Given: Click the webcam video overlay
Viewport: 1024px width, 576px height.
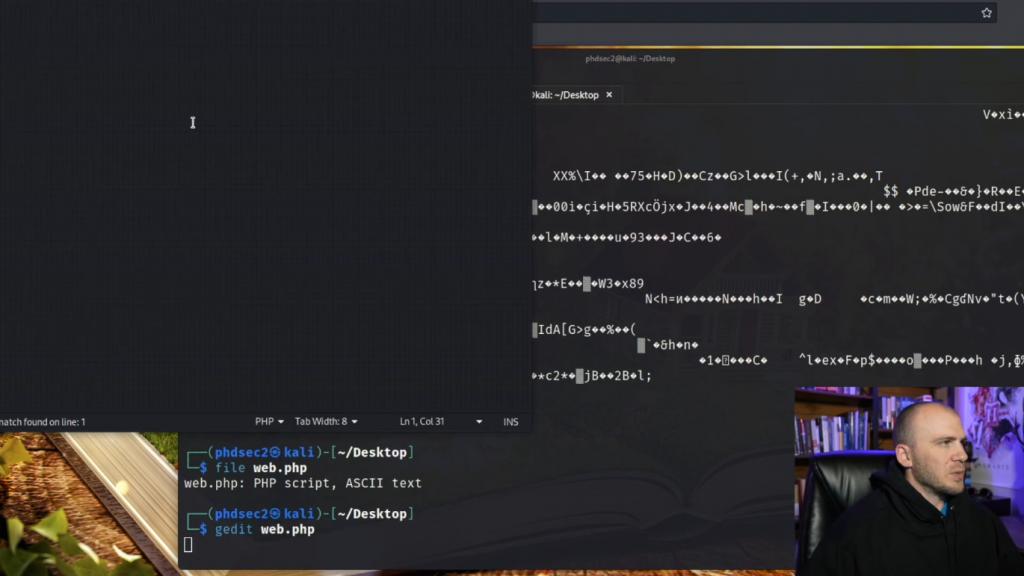Looking at the screenshot, I should (x=909, y=481).
